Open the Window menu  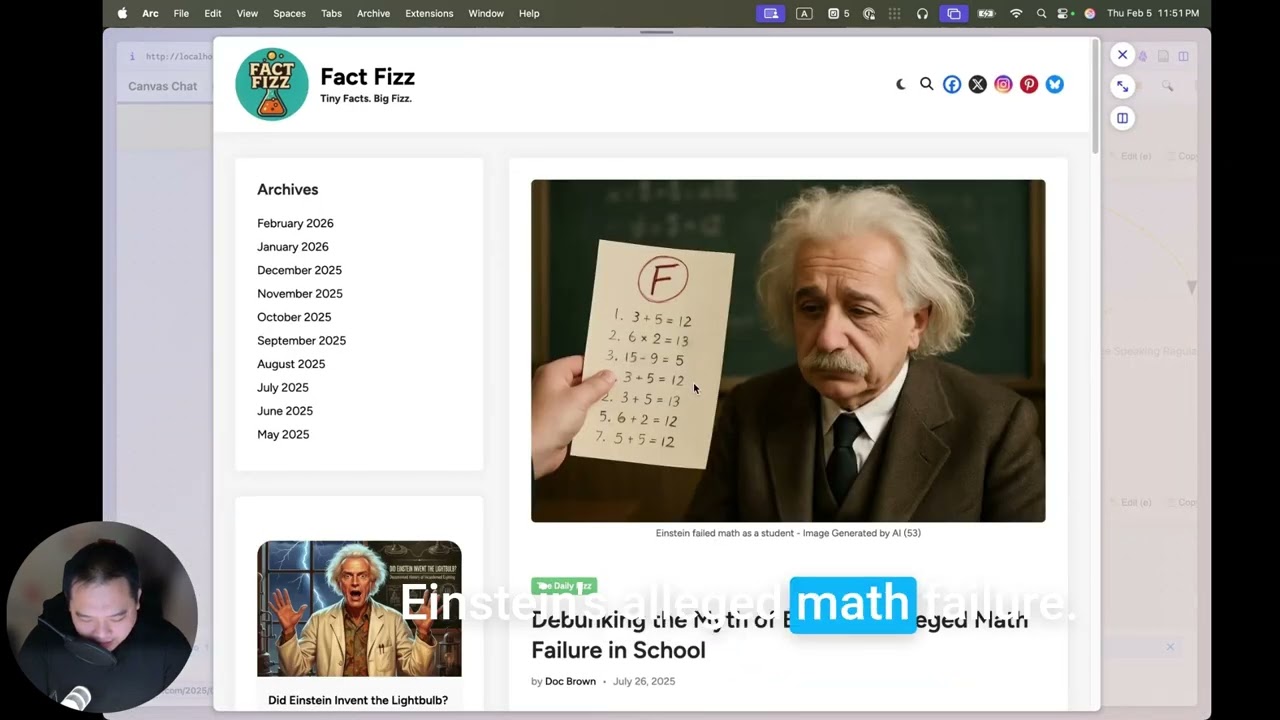[486, 13]
